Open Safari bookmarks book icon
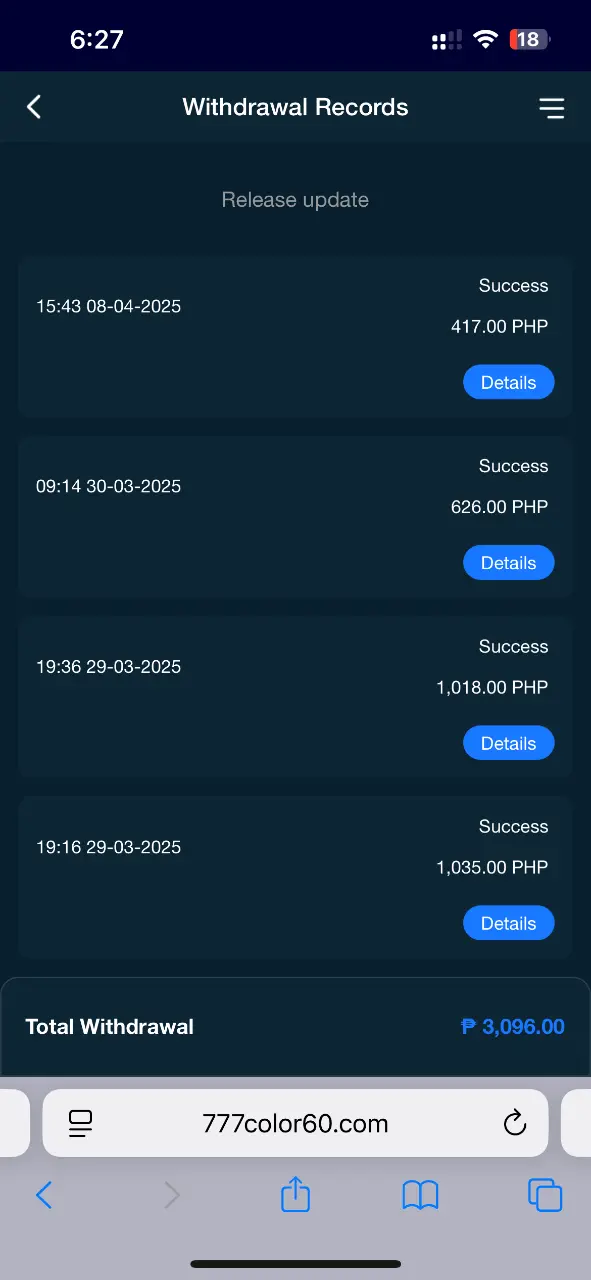The image size is (591, 1280). [420, 1195]
